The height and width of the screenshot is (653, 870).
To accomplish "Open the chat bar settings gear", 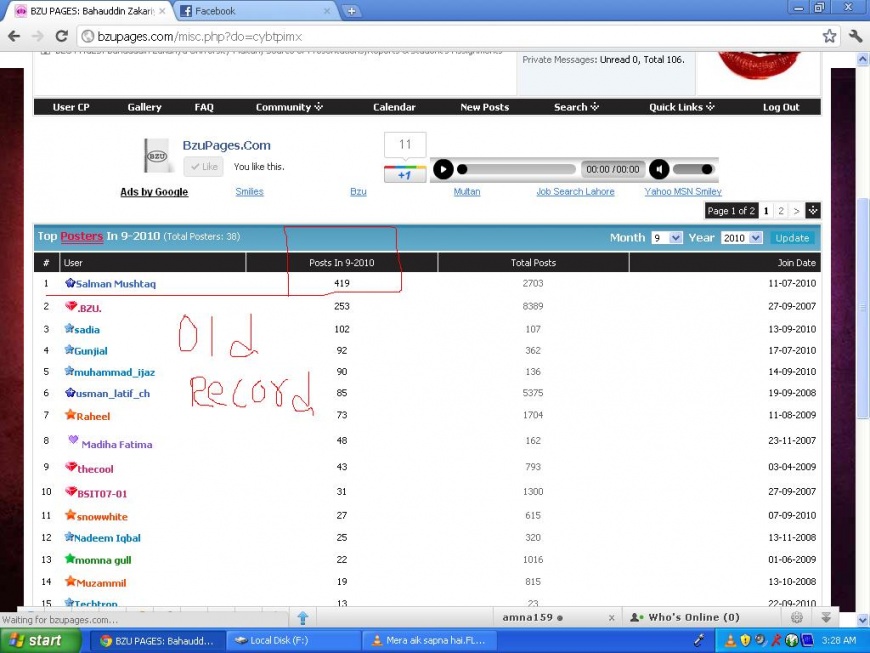I will point(796,618).
